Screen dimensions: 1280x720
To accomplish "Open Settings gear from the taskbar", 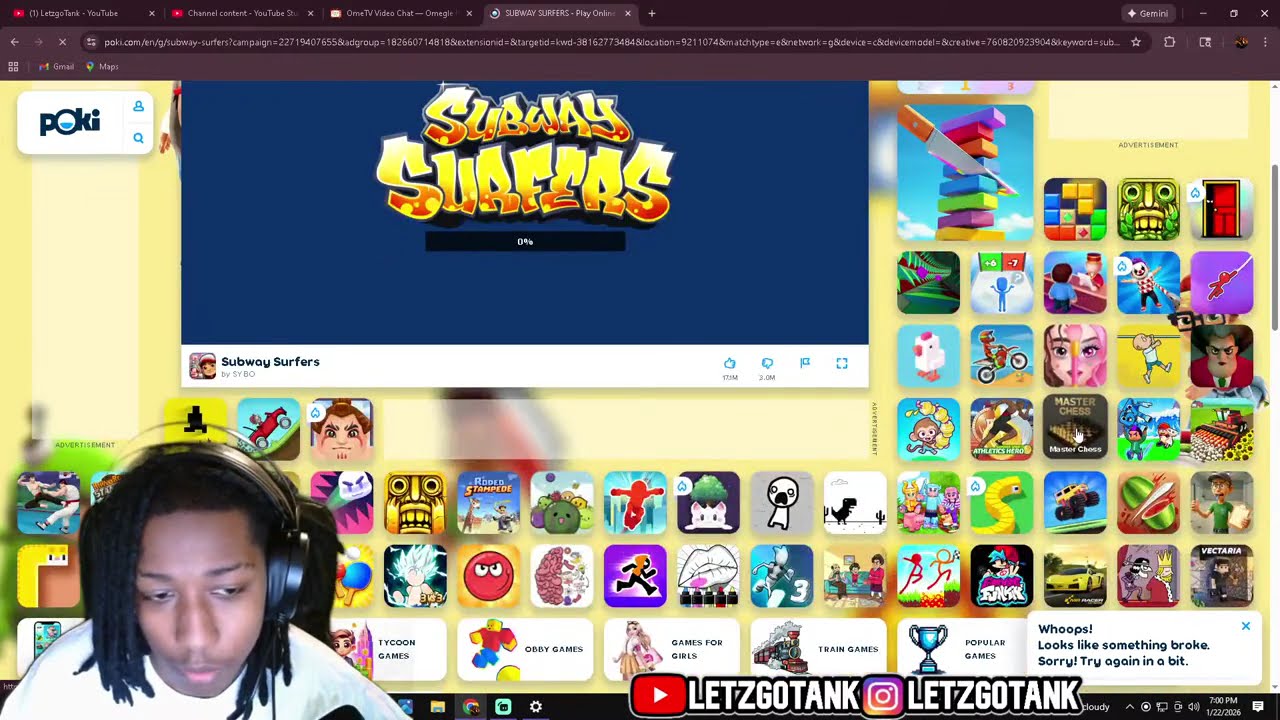I will coord(536,707).
